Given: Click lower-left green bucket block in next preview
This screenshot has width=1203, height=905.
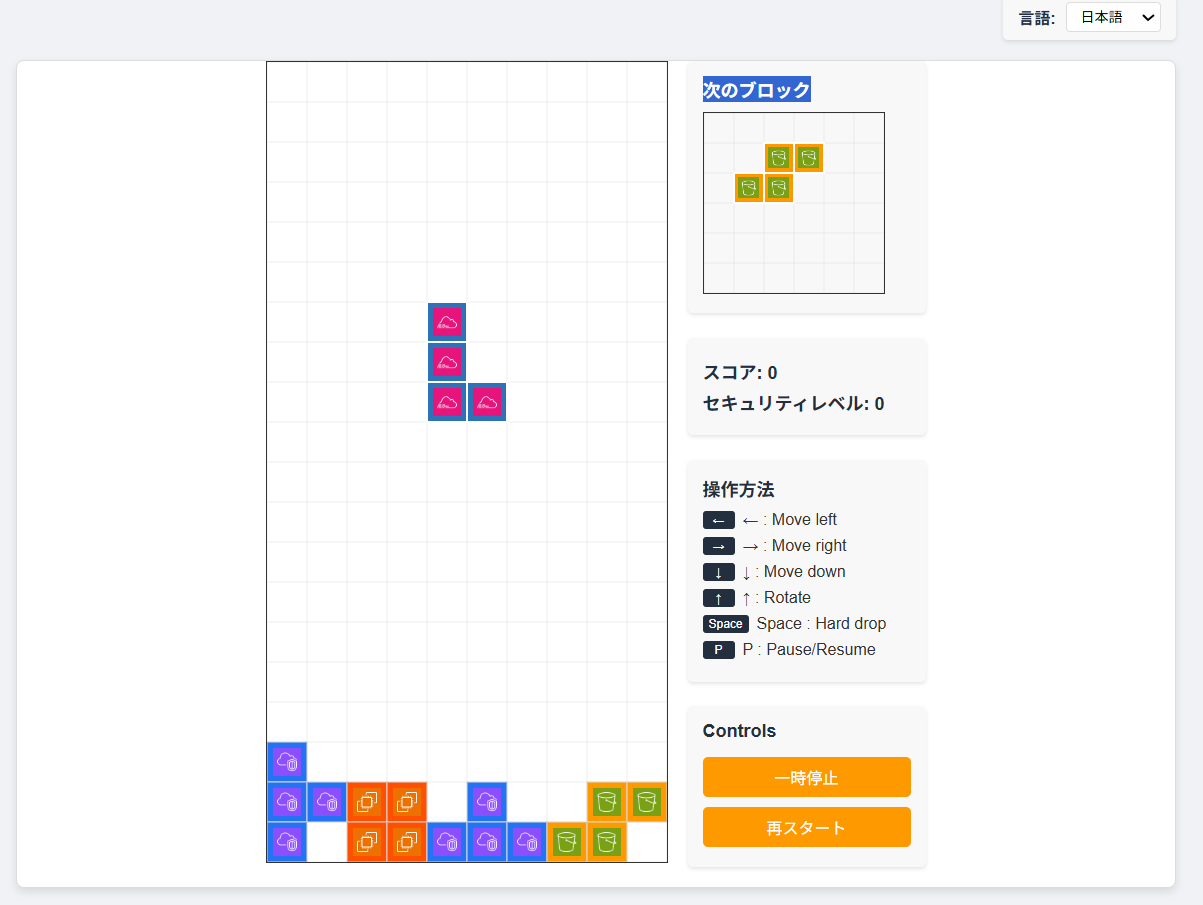Looking at the screenshot, I should [x=749, y=188].
